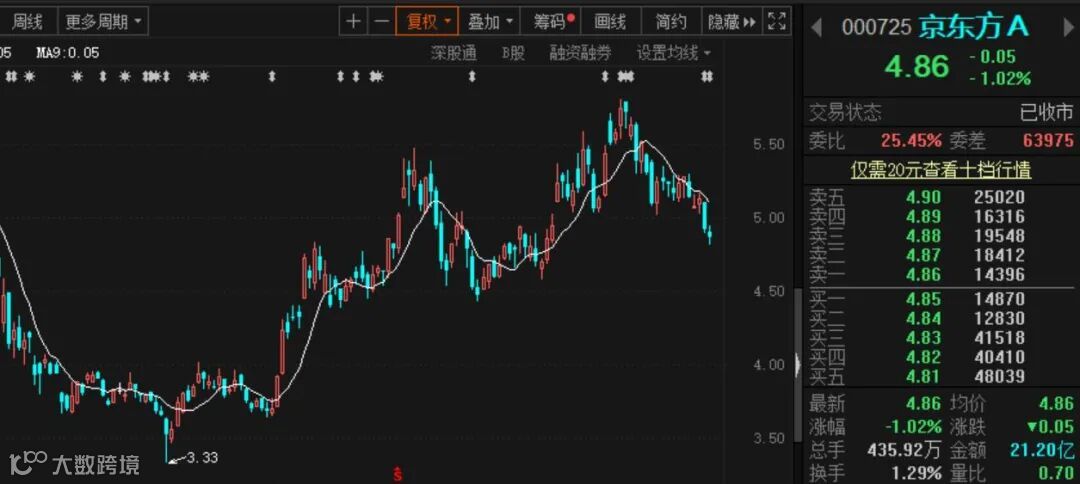Click the stock code 000725
The width and height of the screenshot is (1080, 484).
click(877, 28)
